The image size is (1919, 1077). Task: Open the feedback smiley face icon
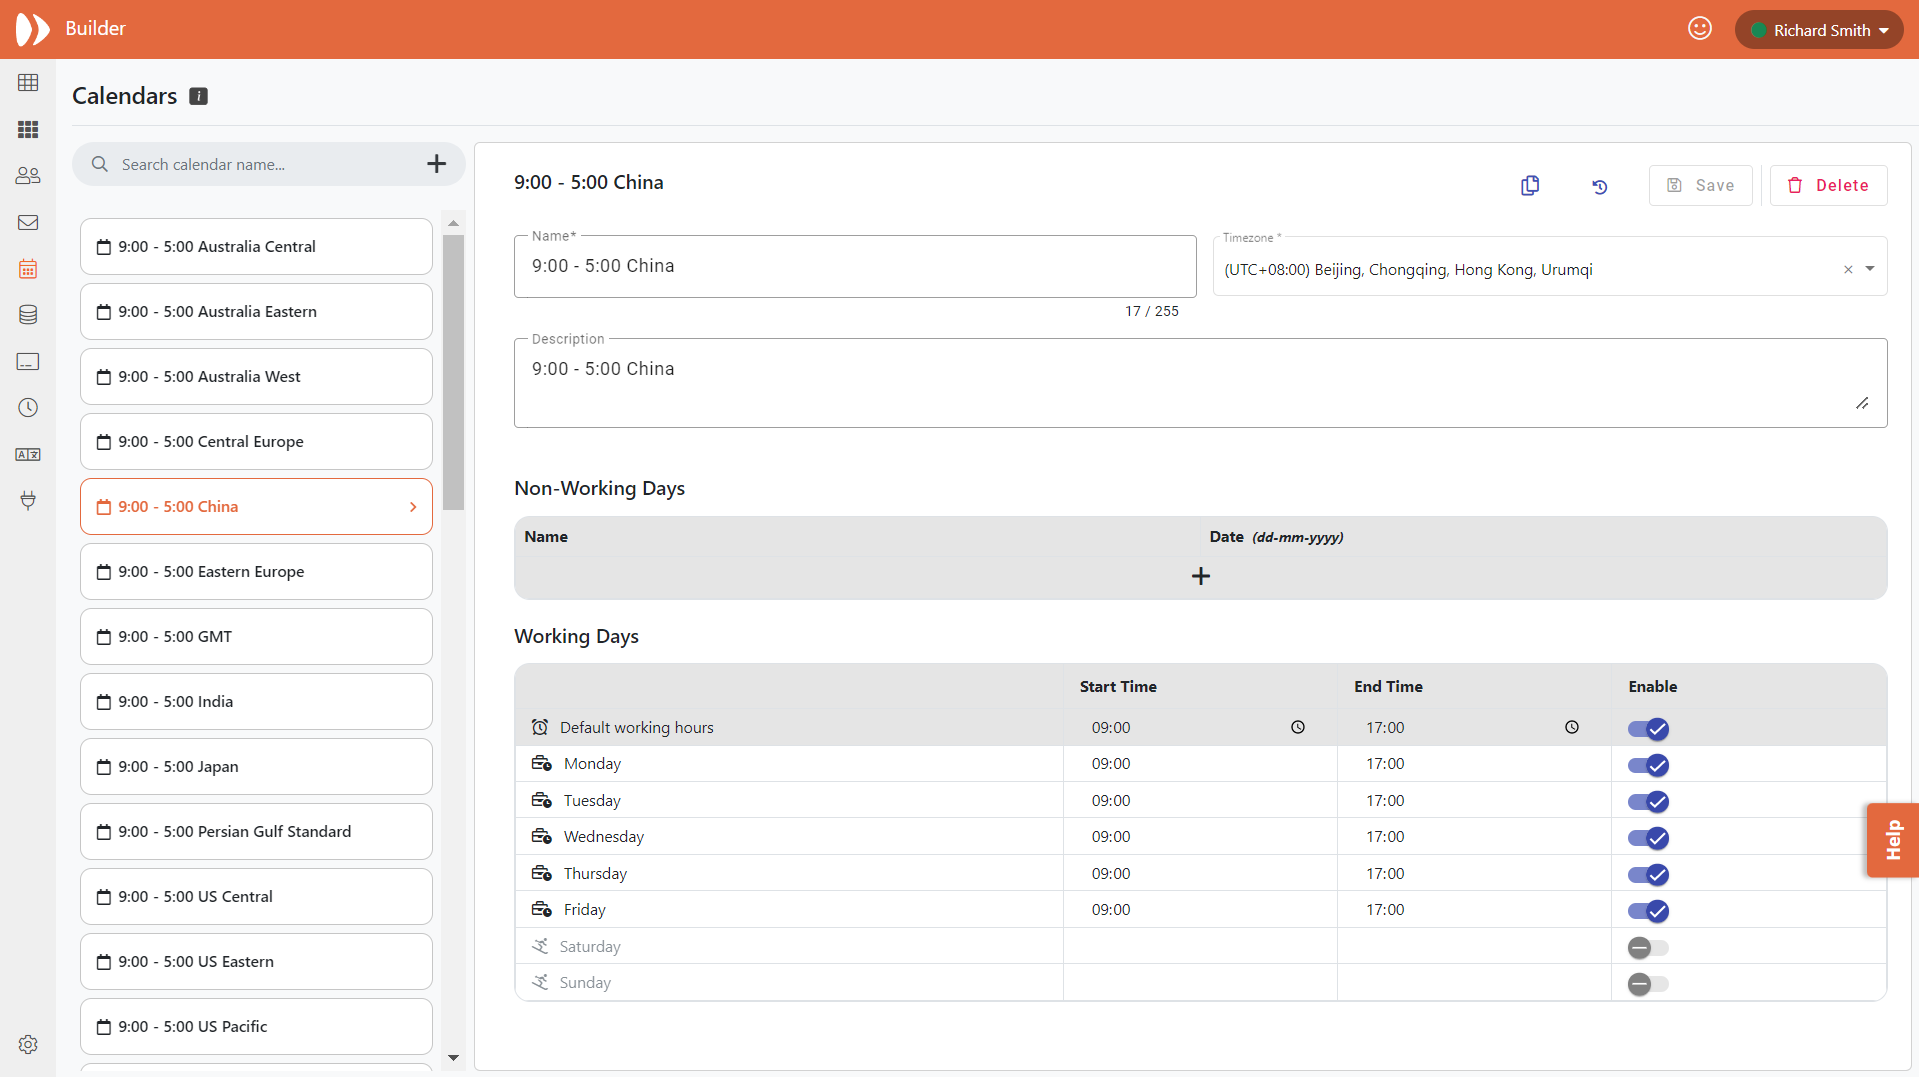pyautogui.click(x=1699, y=29)
